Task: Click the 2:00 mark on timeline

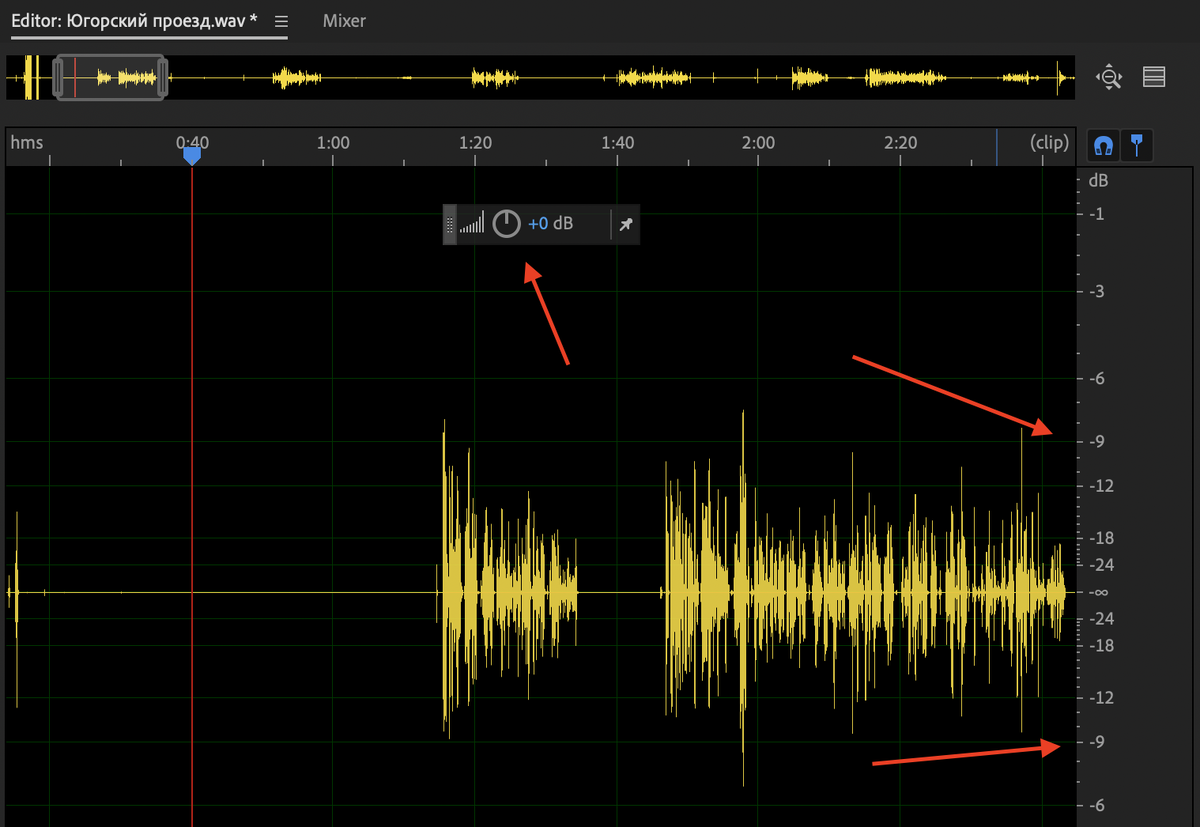Action: tap(759, 143)
